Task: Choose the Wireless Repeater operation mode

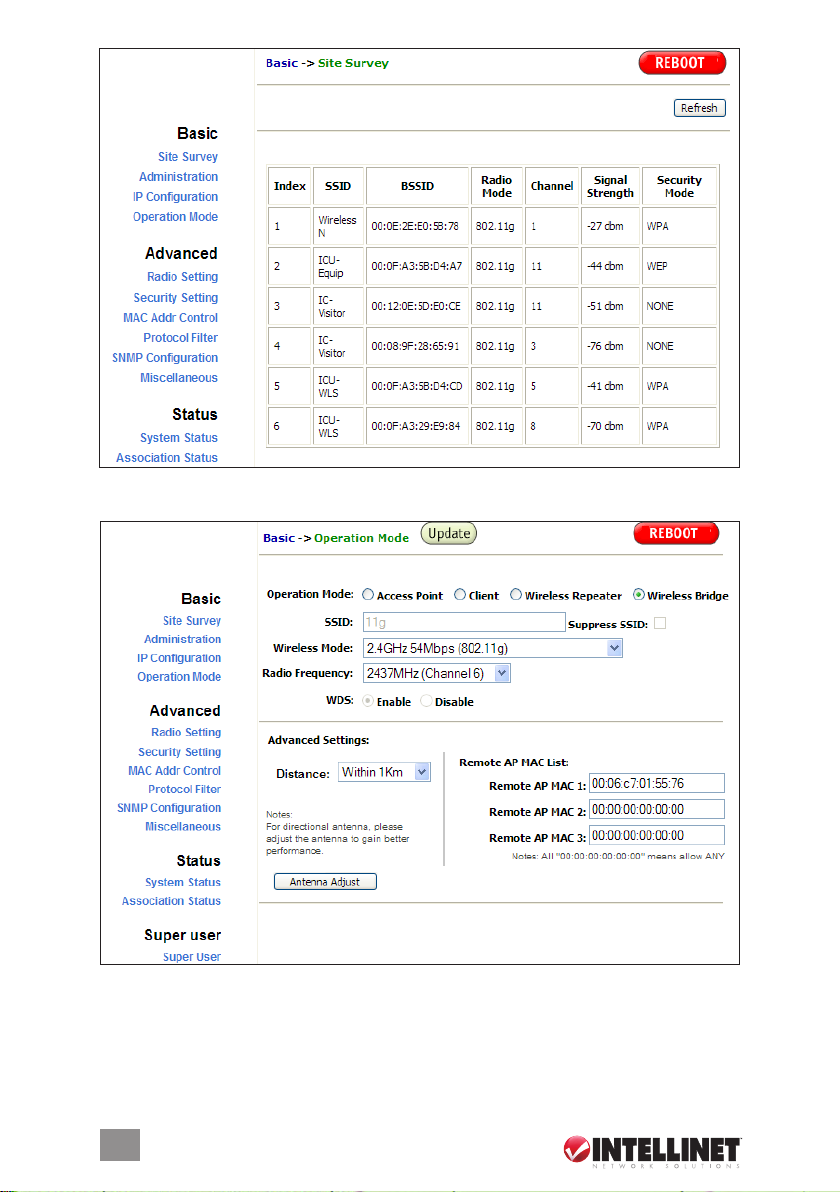Action: click(x=516, y=595)
